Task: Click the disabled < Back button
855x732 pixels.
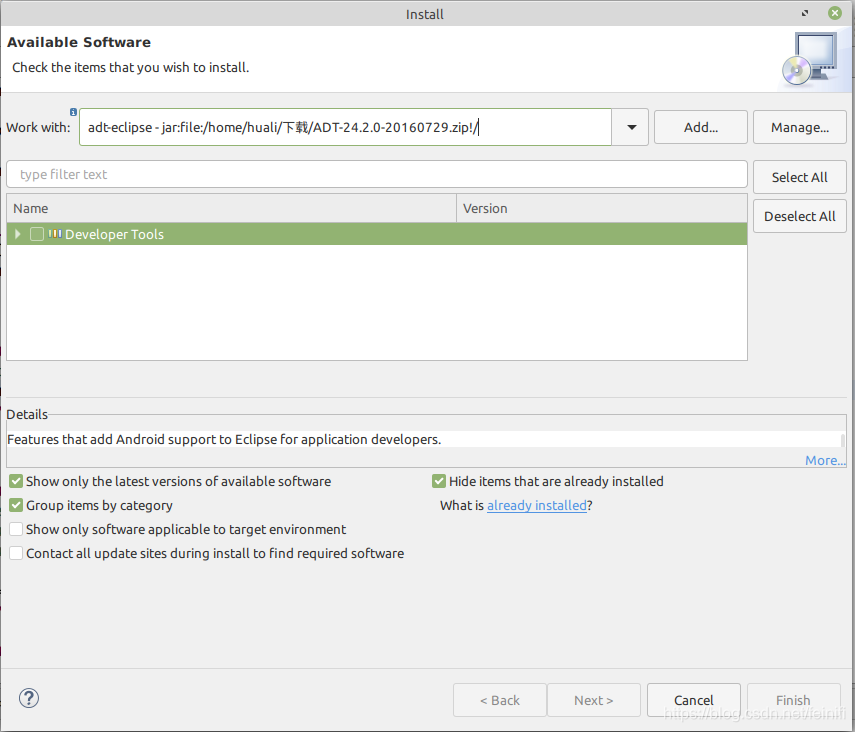Action: (499, 700)
